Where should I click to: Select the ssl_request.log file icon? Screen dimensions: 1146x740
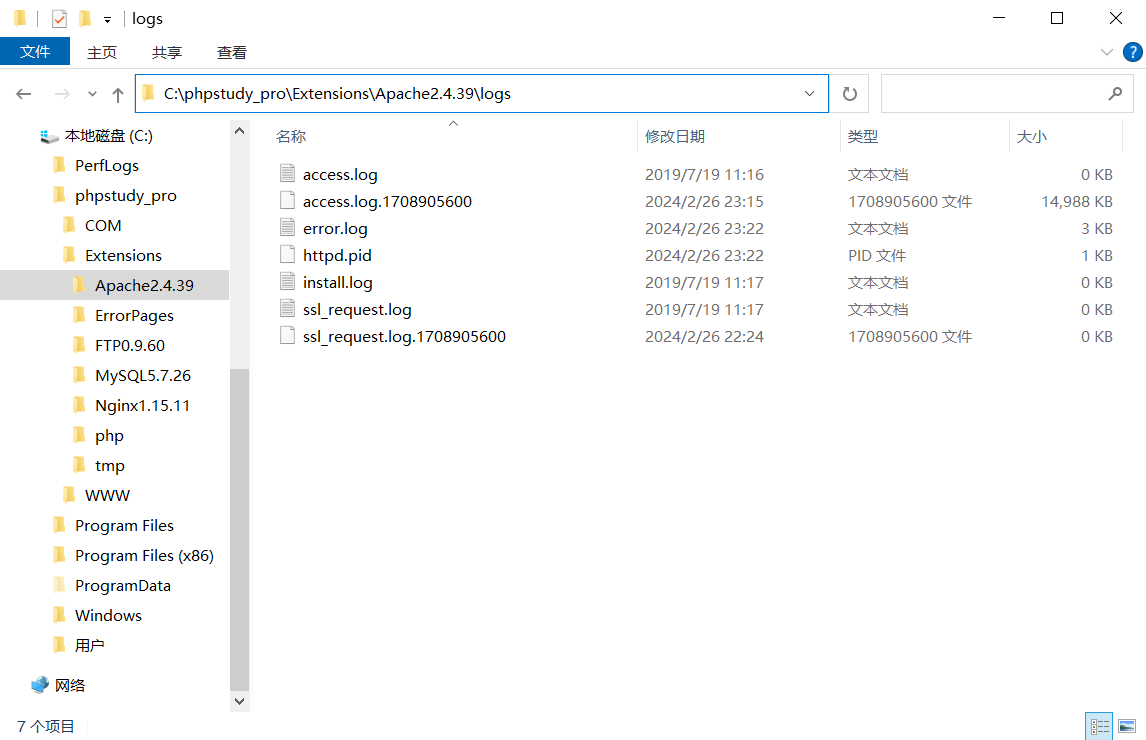(x=287, y=309)
